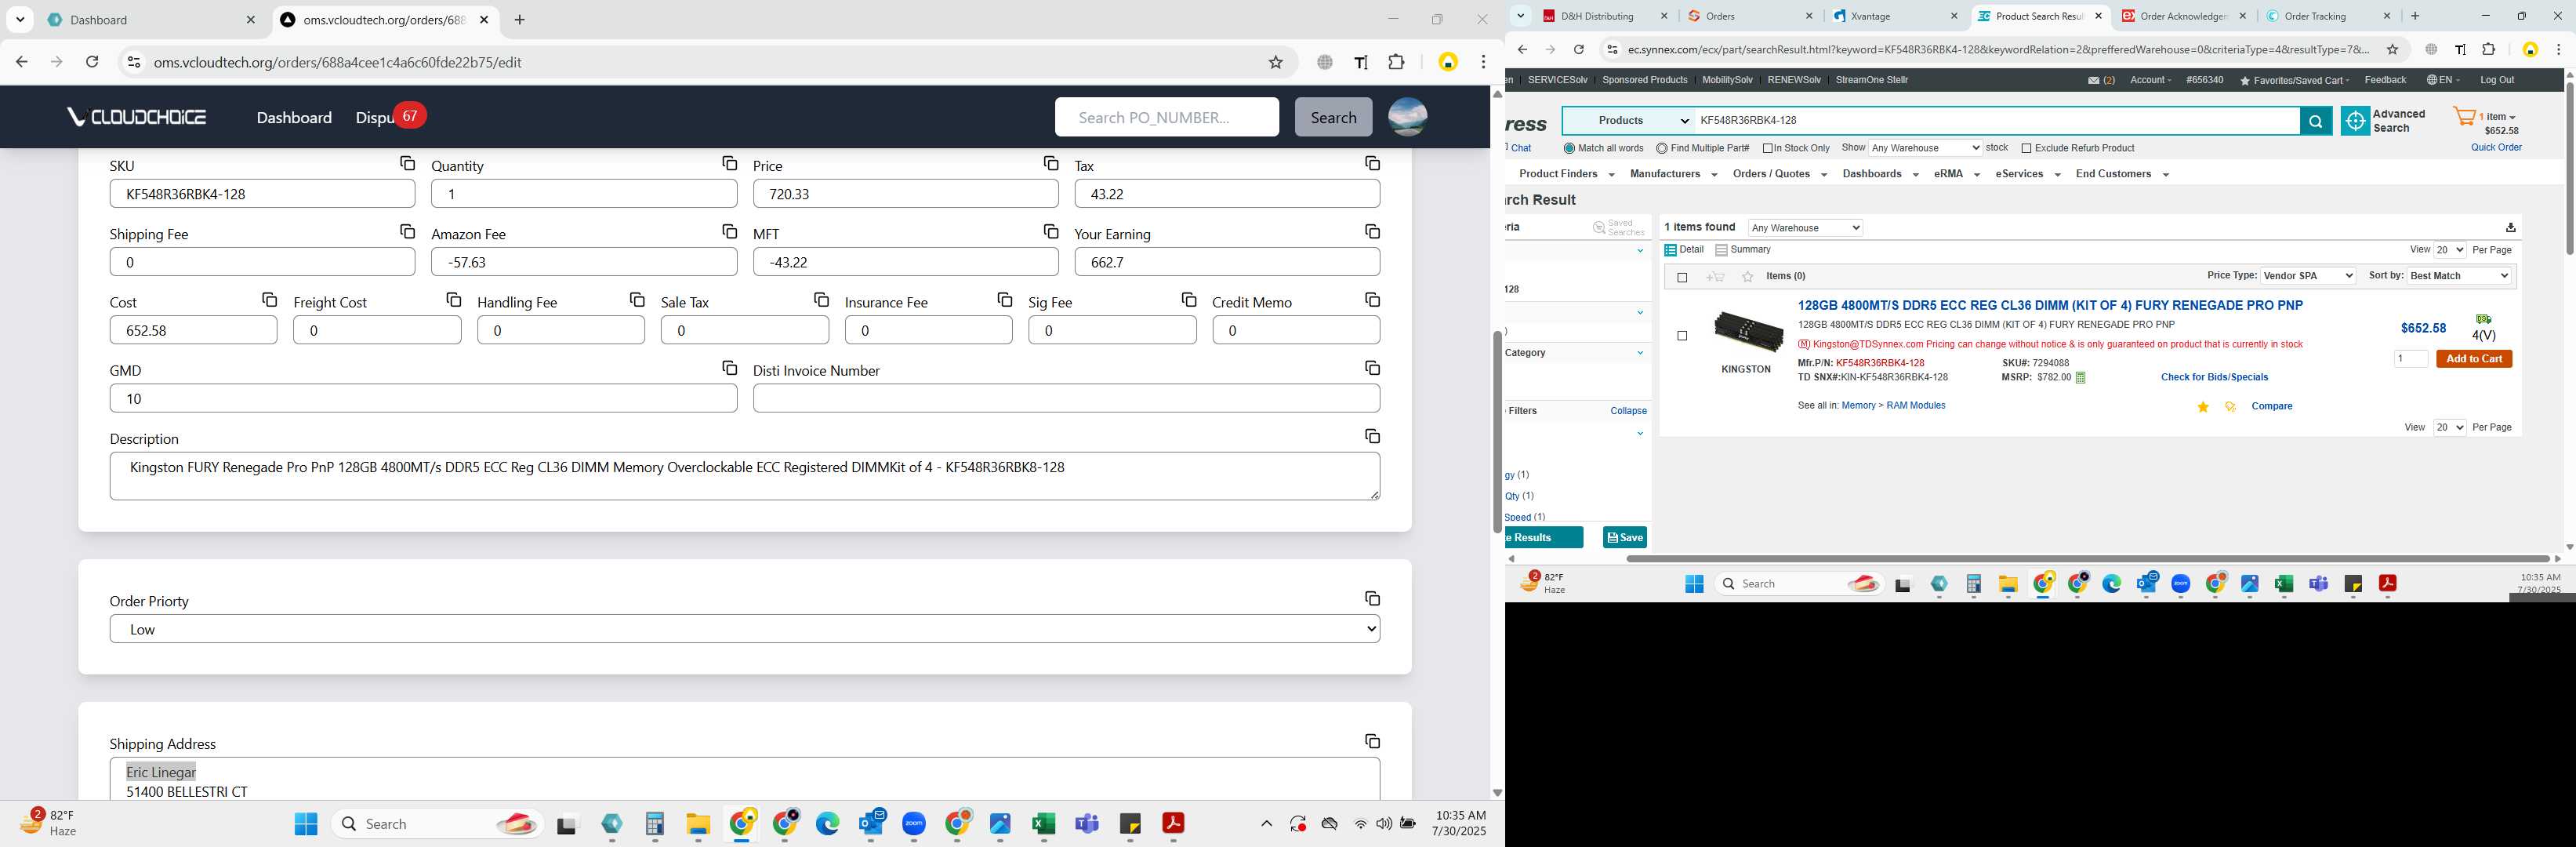Copy the Sig Fee value
This screenshot has width=2576, height=847.
pos(1189,299)
